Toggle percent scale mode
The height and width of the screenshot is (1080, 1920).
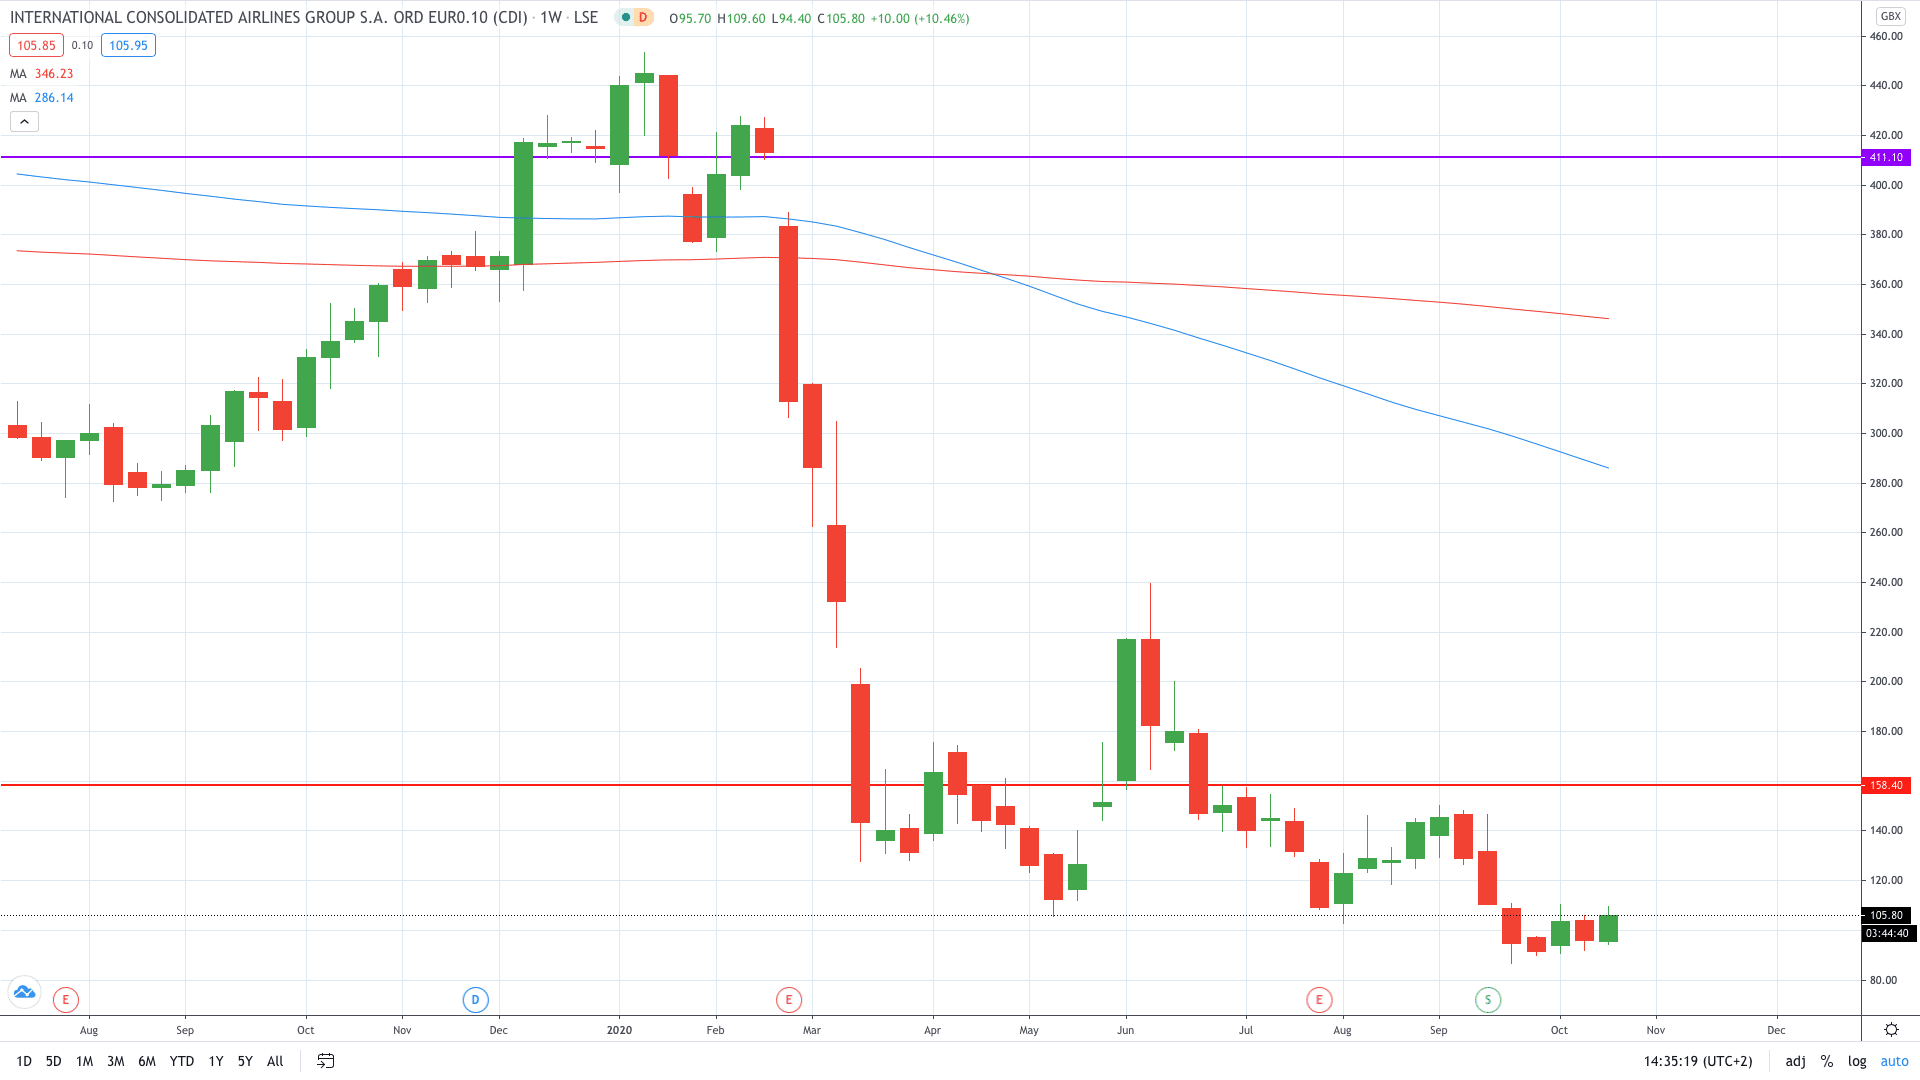pyautogui.click(x=1827, y=1061)
